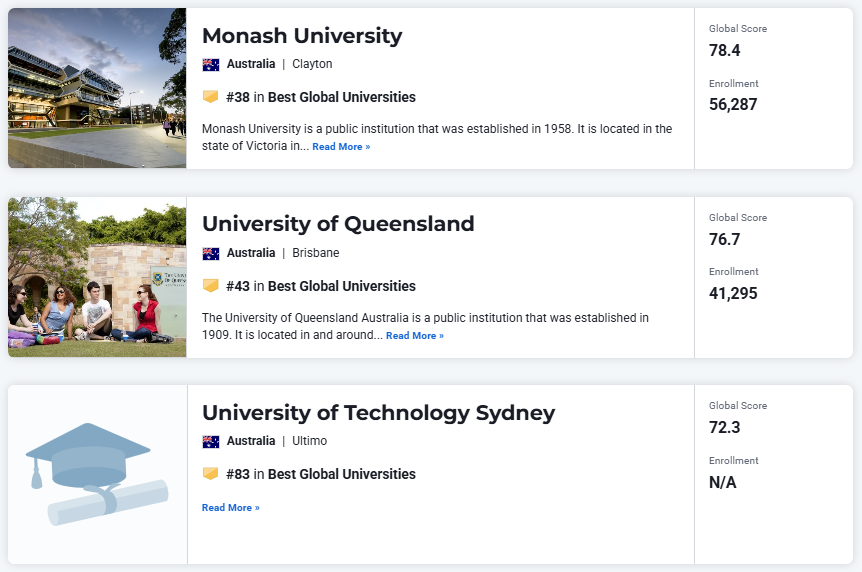Click Australian flag beside University of Technology Sydney
862x572 pixels.
coord(211,442)
